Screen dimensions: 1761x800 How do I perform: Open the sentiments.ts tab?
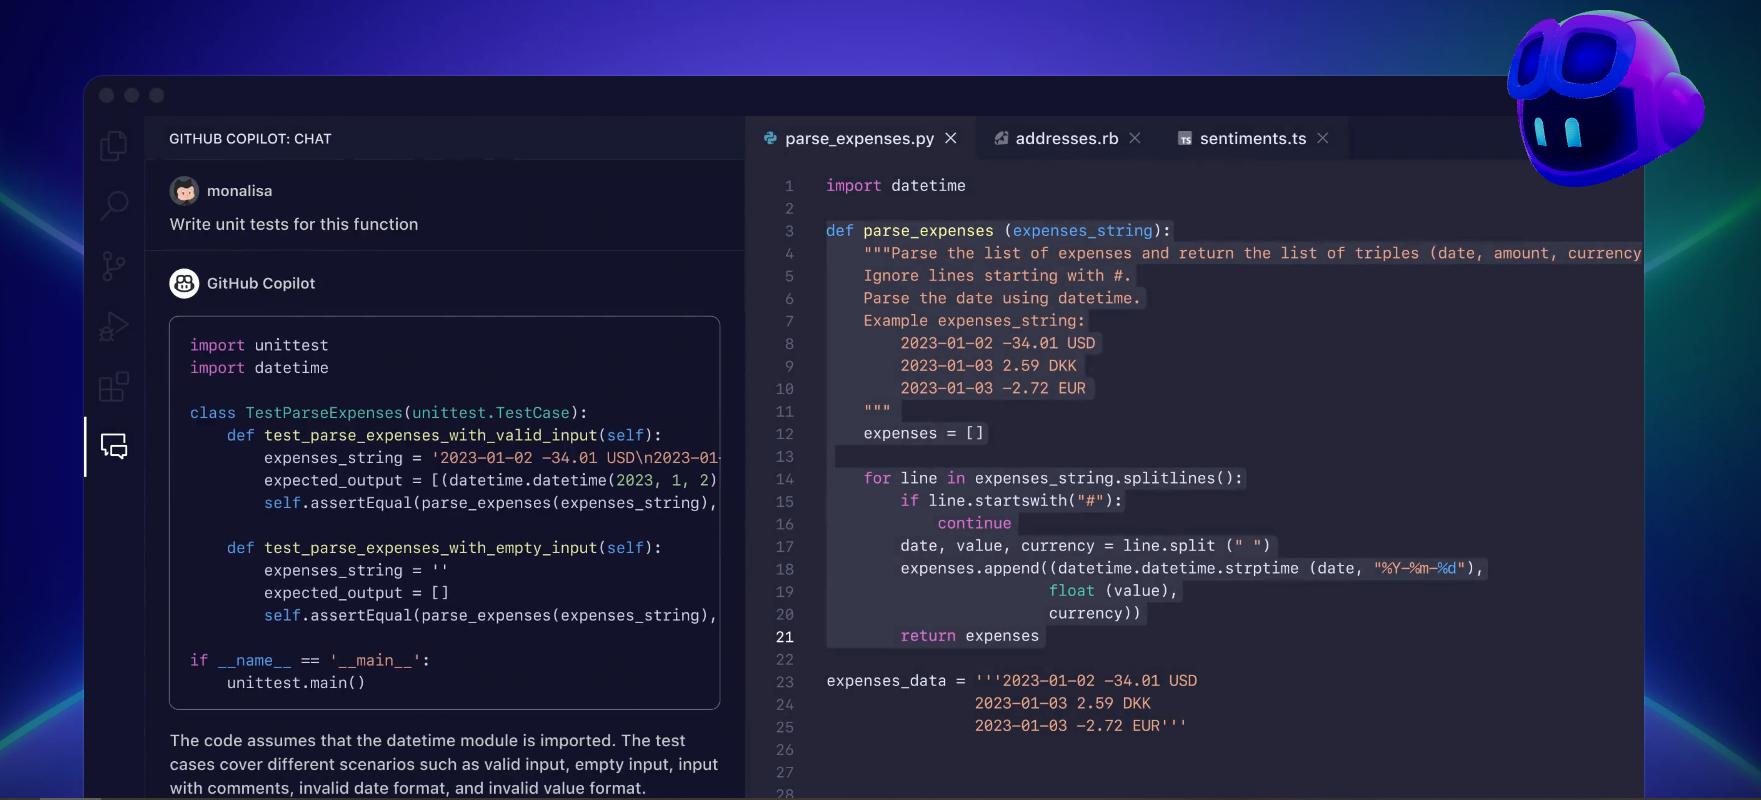(1252, 139)
